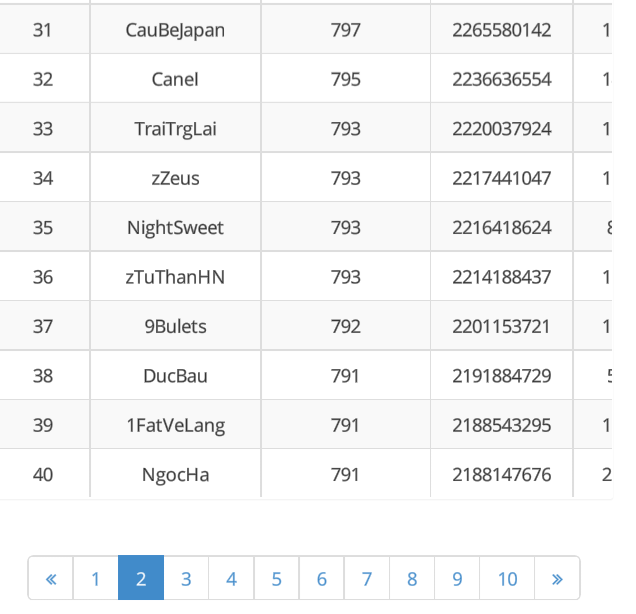Switch to page 7

367,579
